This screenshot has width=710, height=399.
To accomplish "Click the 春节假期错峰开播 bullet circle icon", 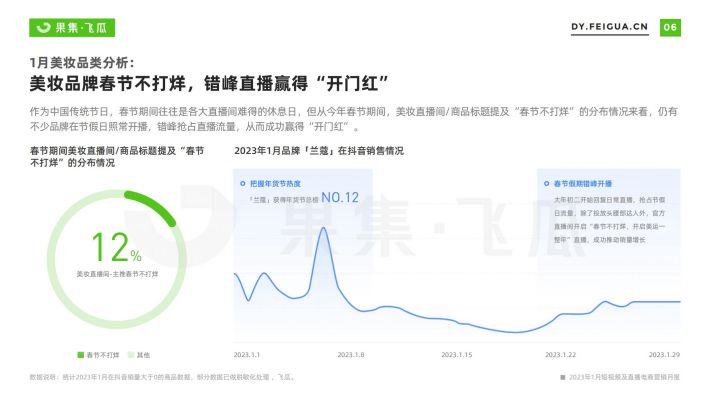I will (547, 183).
